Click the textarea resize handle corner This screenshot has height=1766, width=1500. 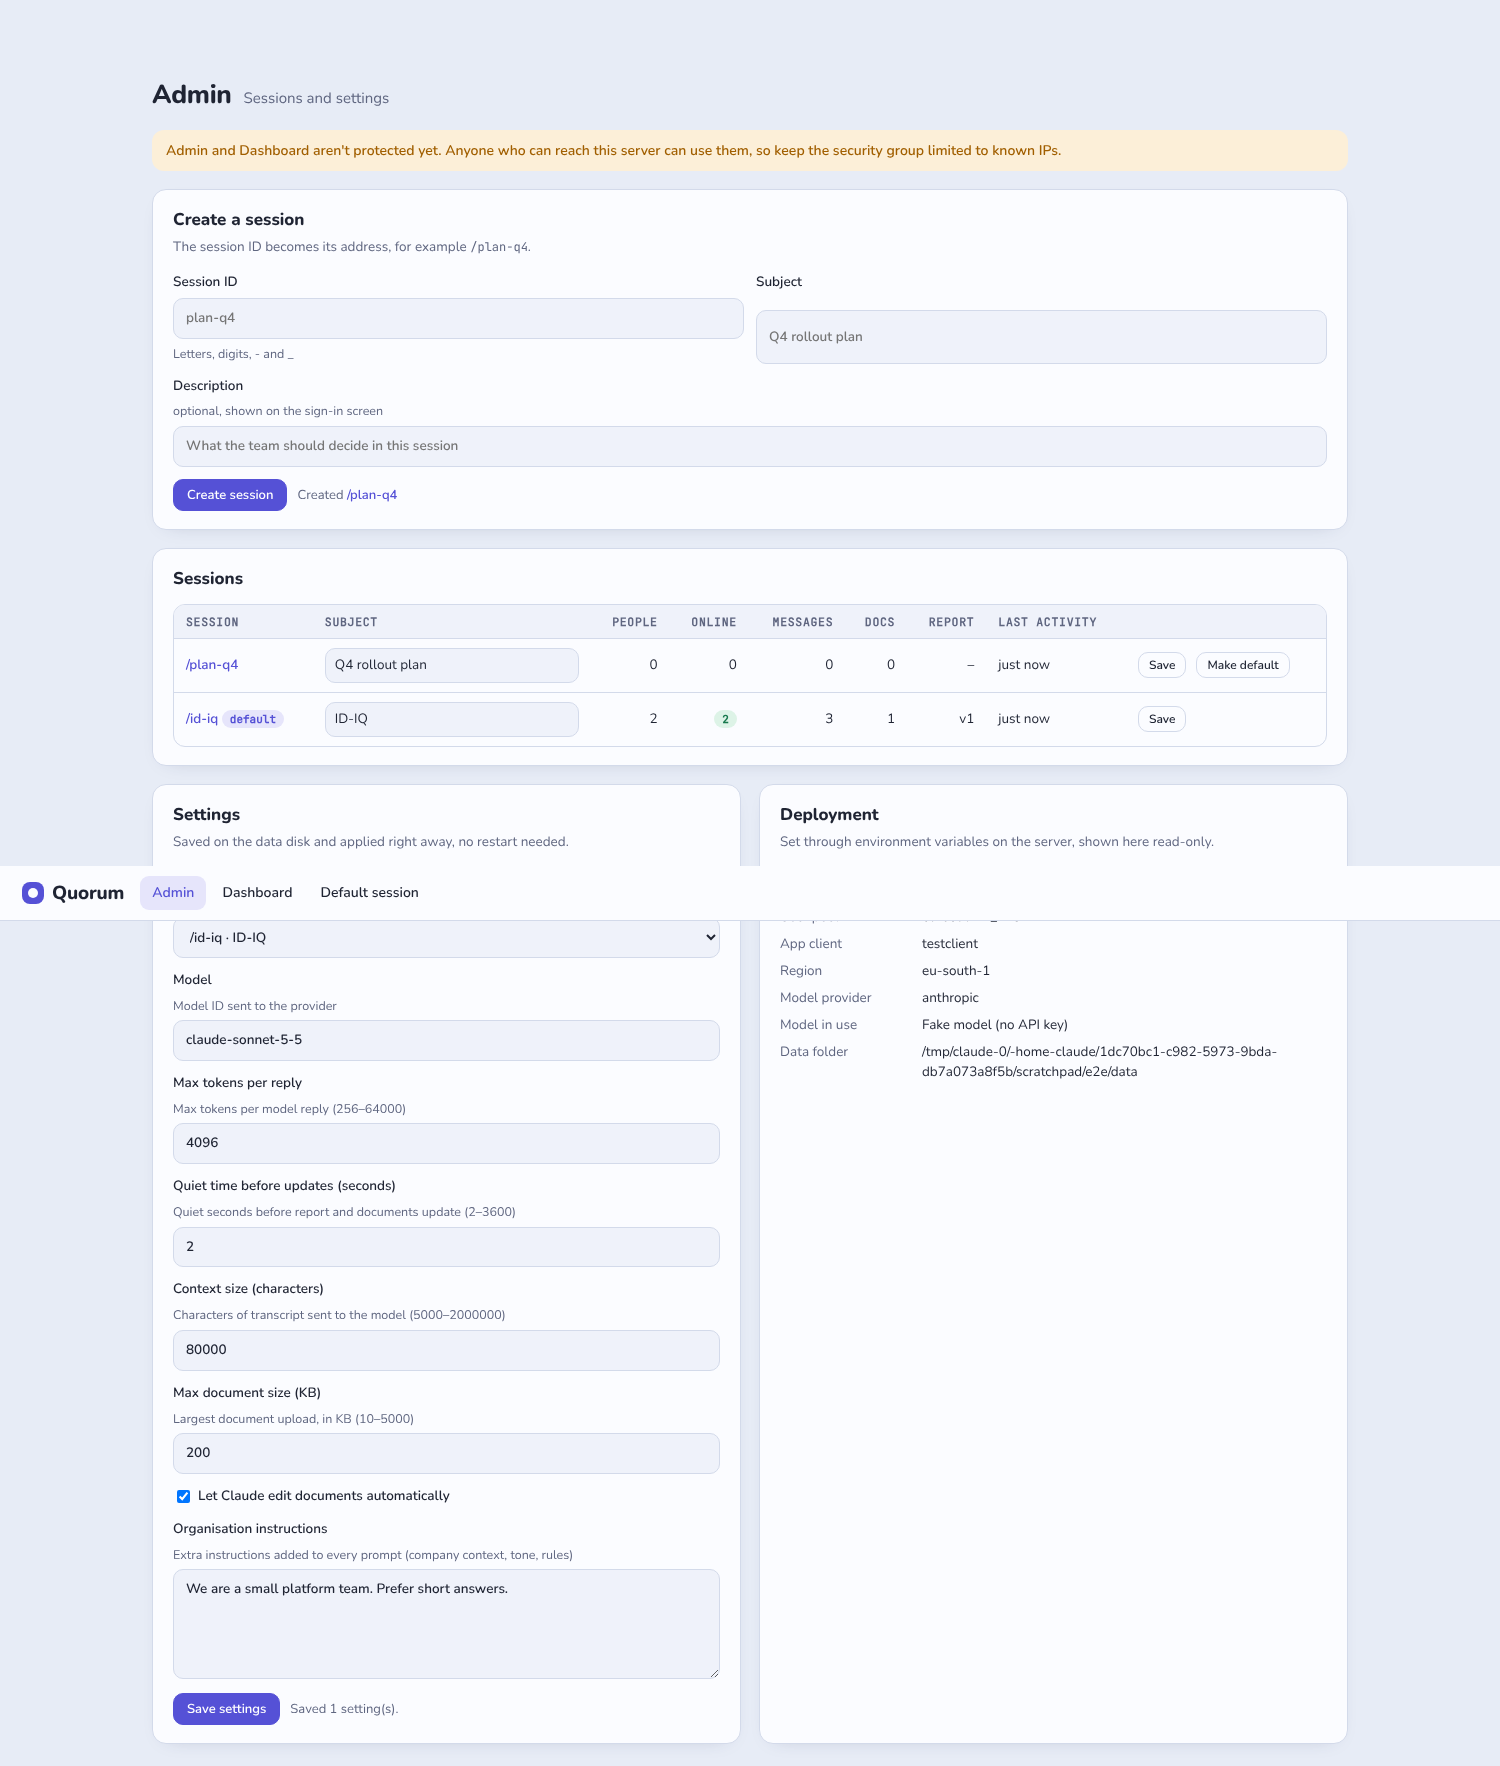[x=714, y=1673]
